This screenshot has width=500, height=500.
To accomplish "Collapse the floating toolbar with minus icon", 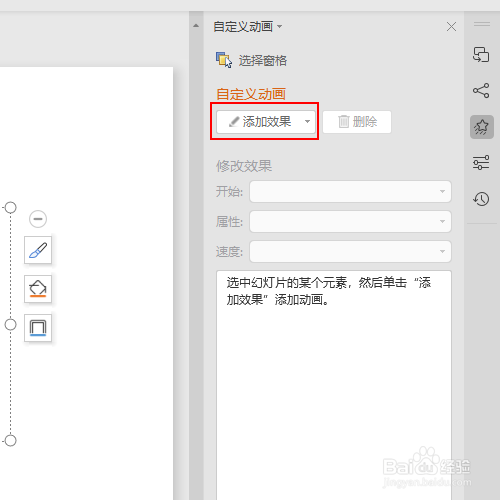I will click(38, 219).
